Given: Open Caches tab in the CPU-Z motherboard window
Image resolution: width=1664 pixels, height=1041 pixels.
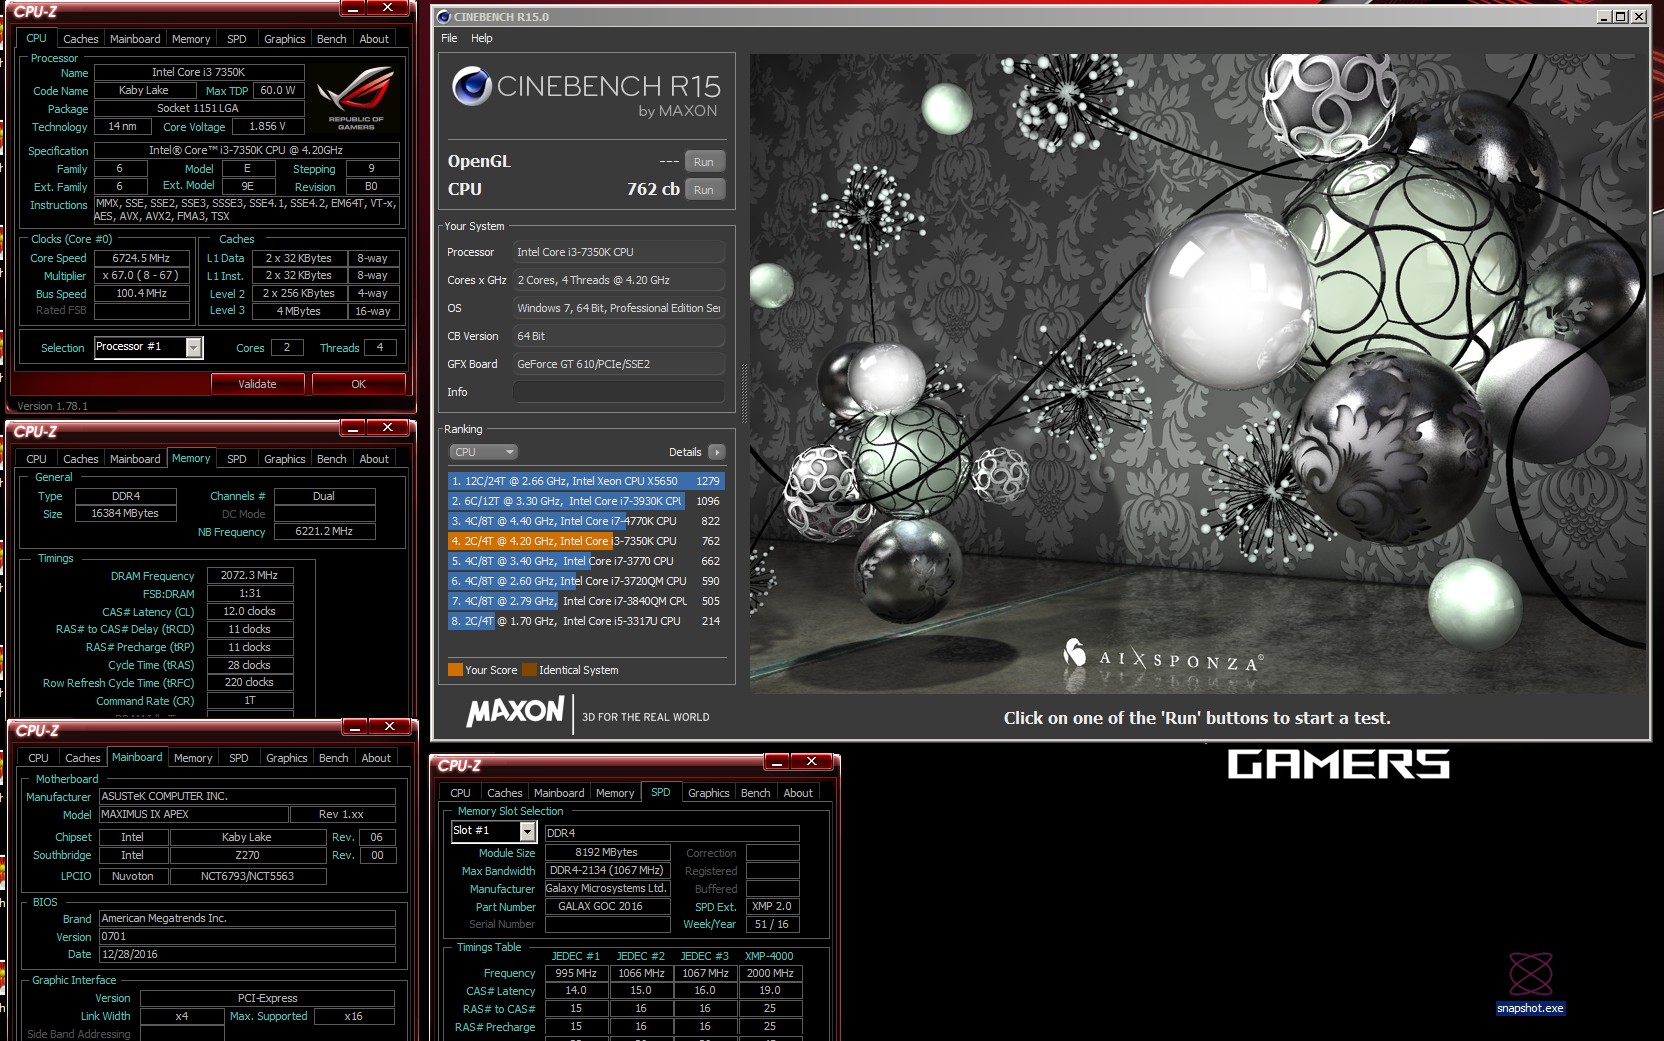Looking at the screenshot, I should [82, 758].
